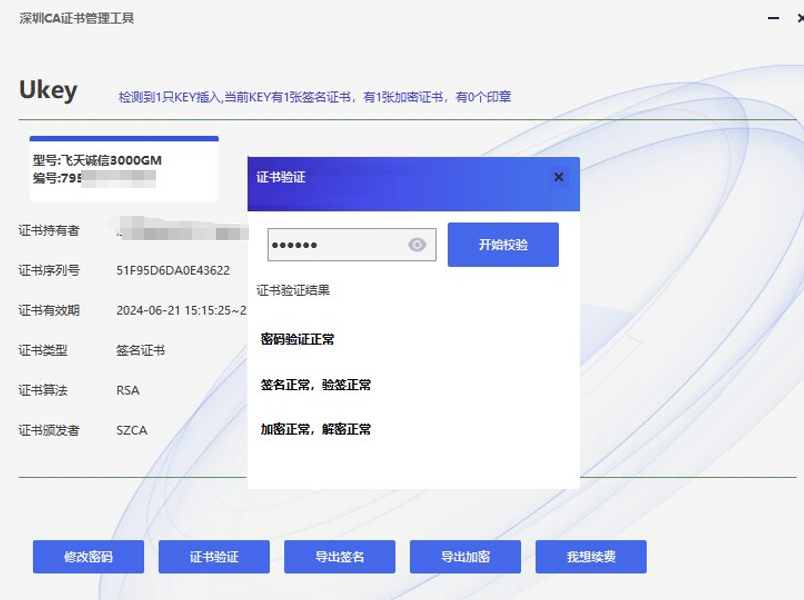Click the 密码验证正常 result line
Image resolution: width=804 pixels, height=600 pixels.
point(297,339)
